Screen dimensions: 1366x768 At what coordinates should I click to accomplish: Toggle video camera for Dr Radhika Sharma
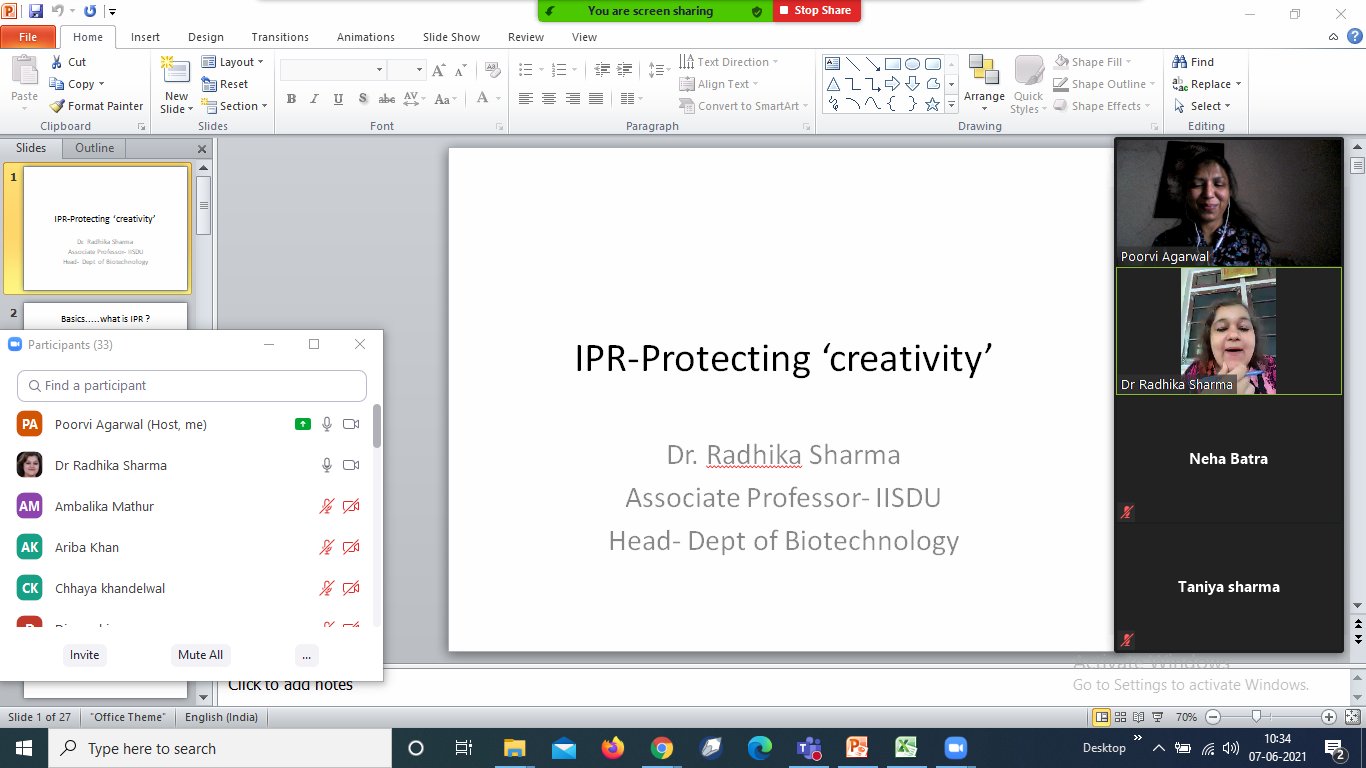tap(351, 466)
